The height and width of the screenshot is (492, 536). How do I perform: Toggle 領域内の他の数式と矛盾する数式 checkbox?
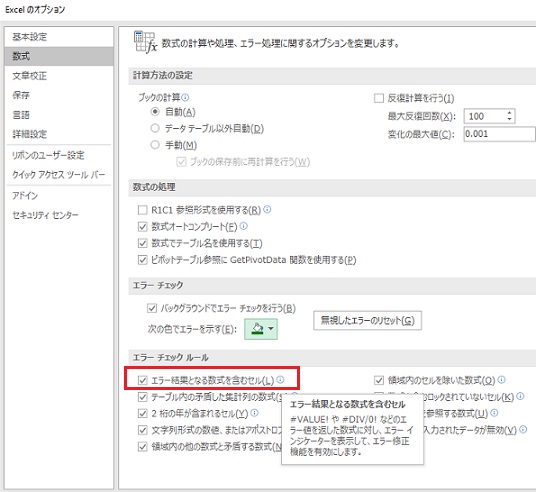click(x=143, y=447)
